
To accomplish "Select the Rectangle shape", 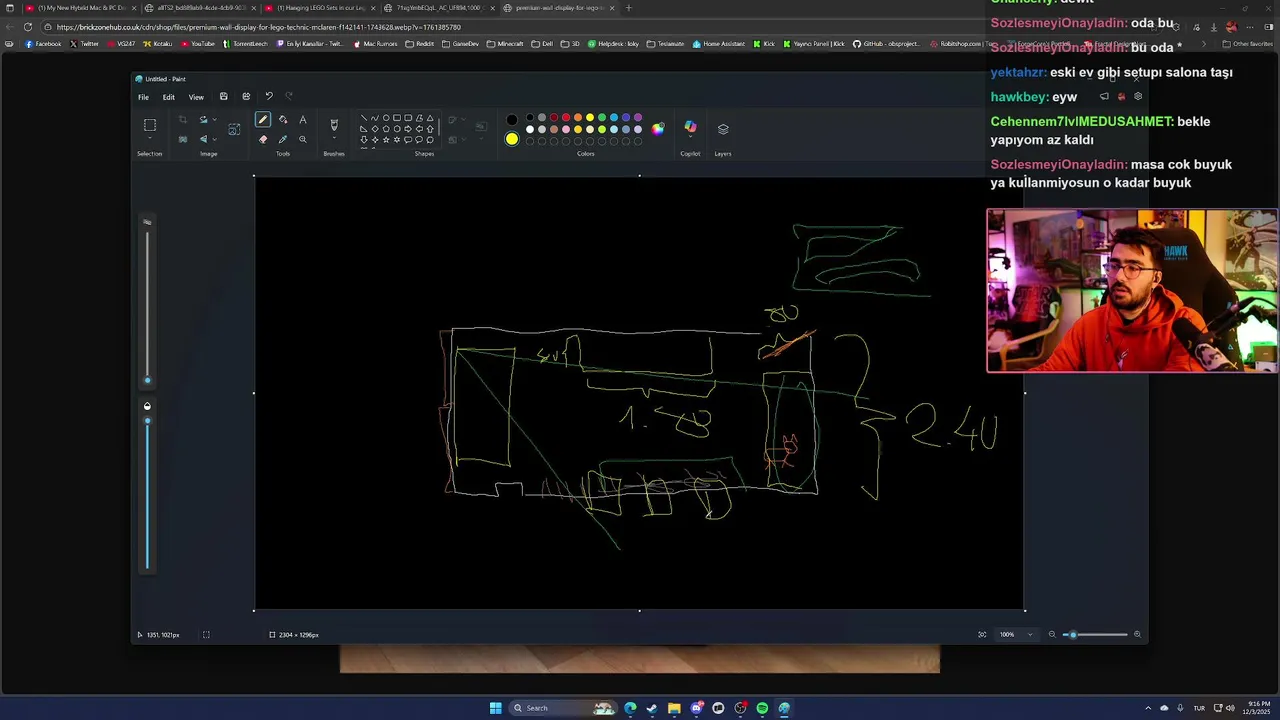I will tap(397, 118).
